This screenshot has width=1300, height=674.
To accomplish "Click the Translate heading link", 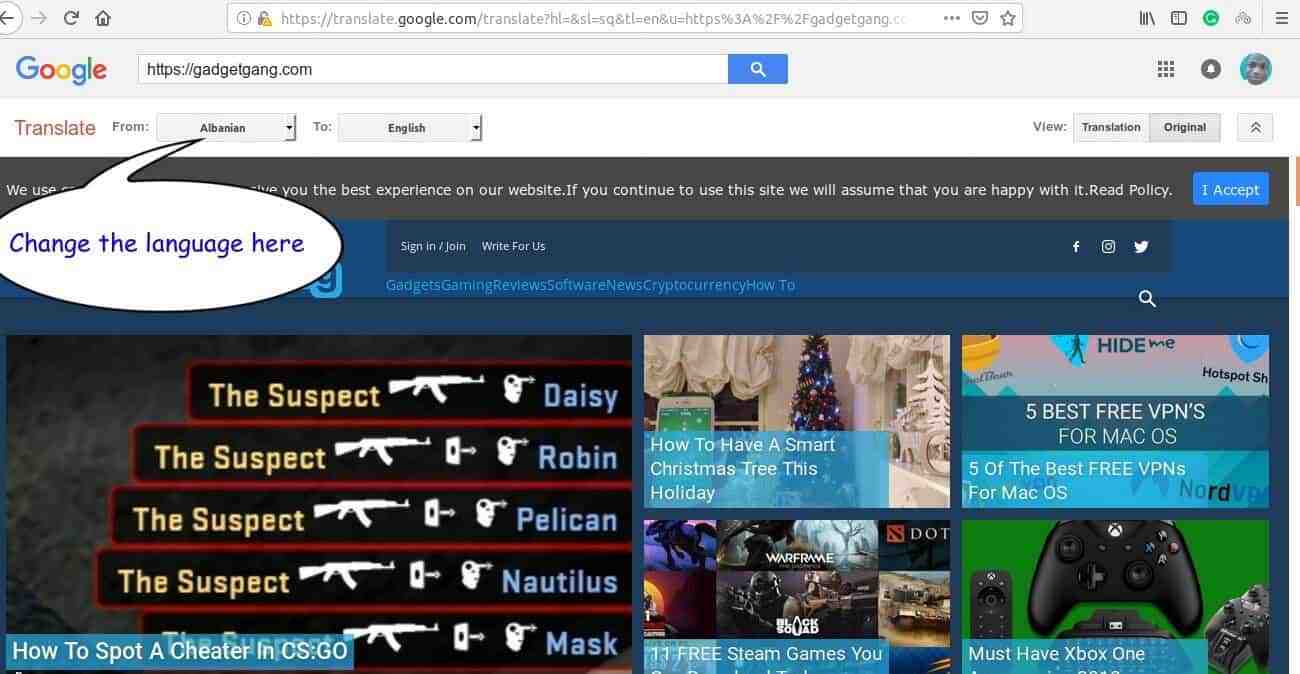I will click(55, 127).
